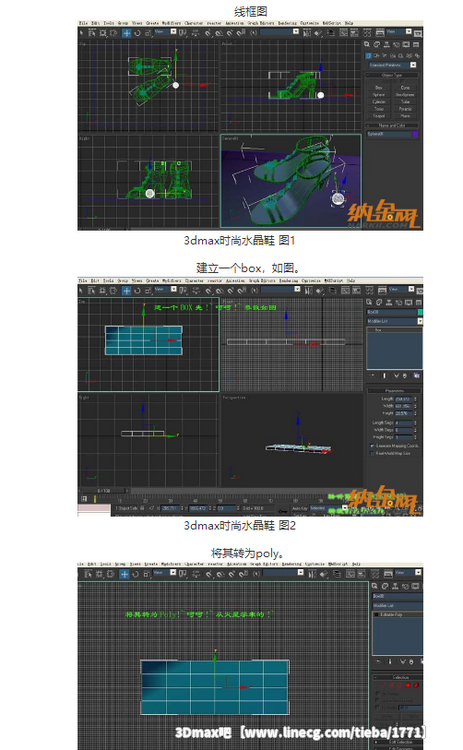
Task: Click the Cylinder primitive button in 图1
Action: tap(379, 102)
